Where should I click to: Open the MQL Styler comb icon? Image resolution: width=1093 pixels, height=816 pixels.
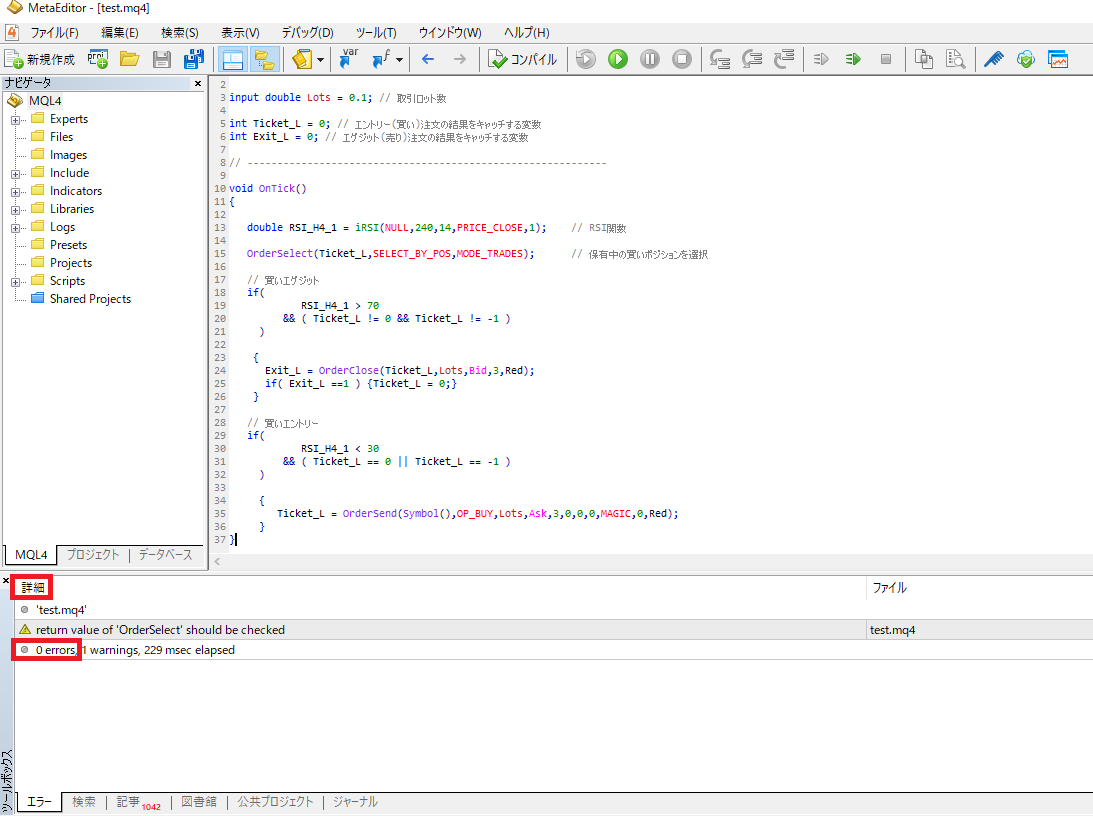tap(993, 59)
